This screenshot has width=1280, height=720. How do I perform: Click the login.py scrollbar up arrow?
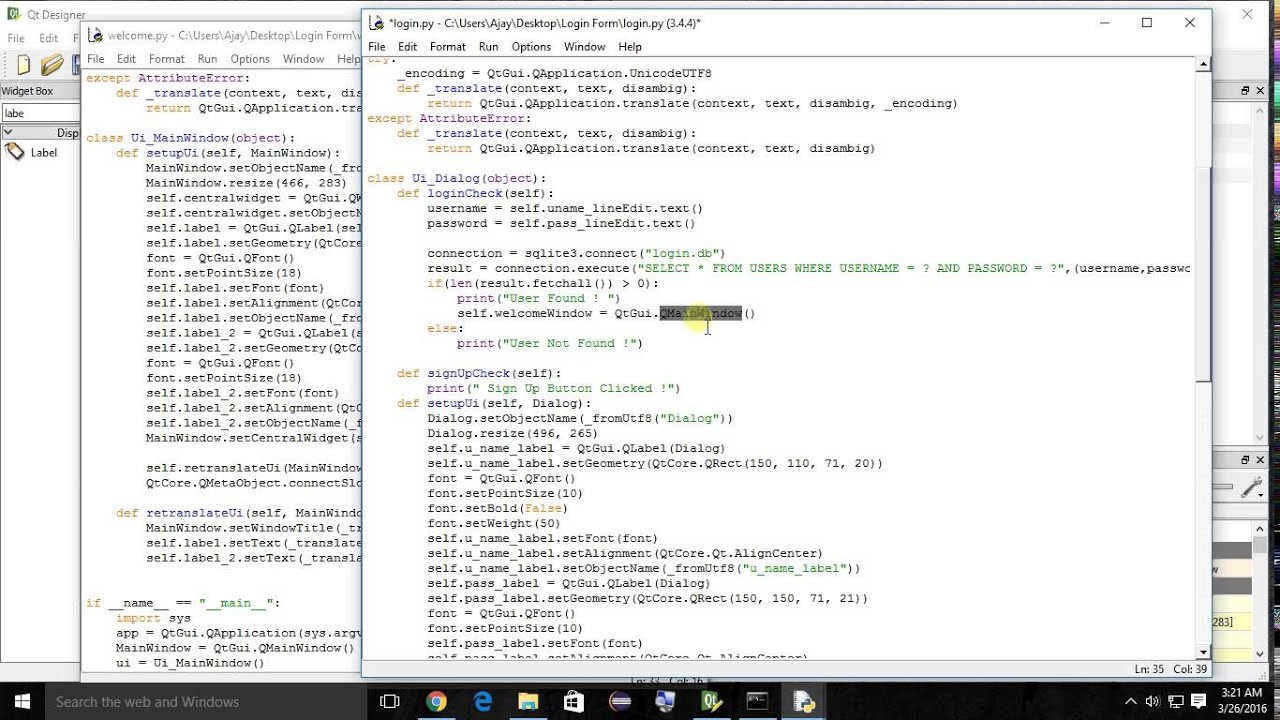(1204, 65)
